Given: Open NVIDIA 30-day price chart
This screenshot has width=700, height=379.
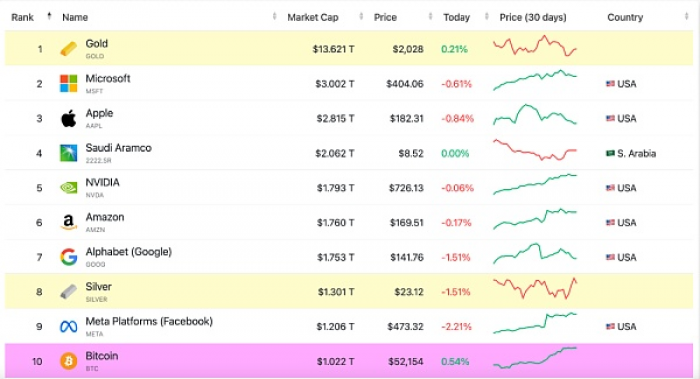Looking at the screenshot, I should (x=535, y=184).
